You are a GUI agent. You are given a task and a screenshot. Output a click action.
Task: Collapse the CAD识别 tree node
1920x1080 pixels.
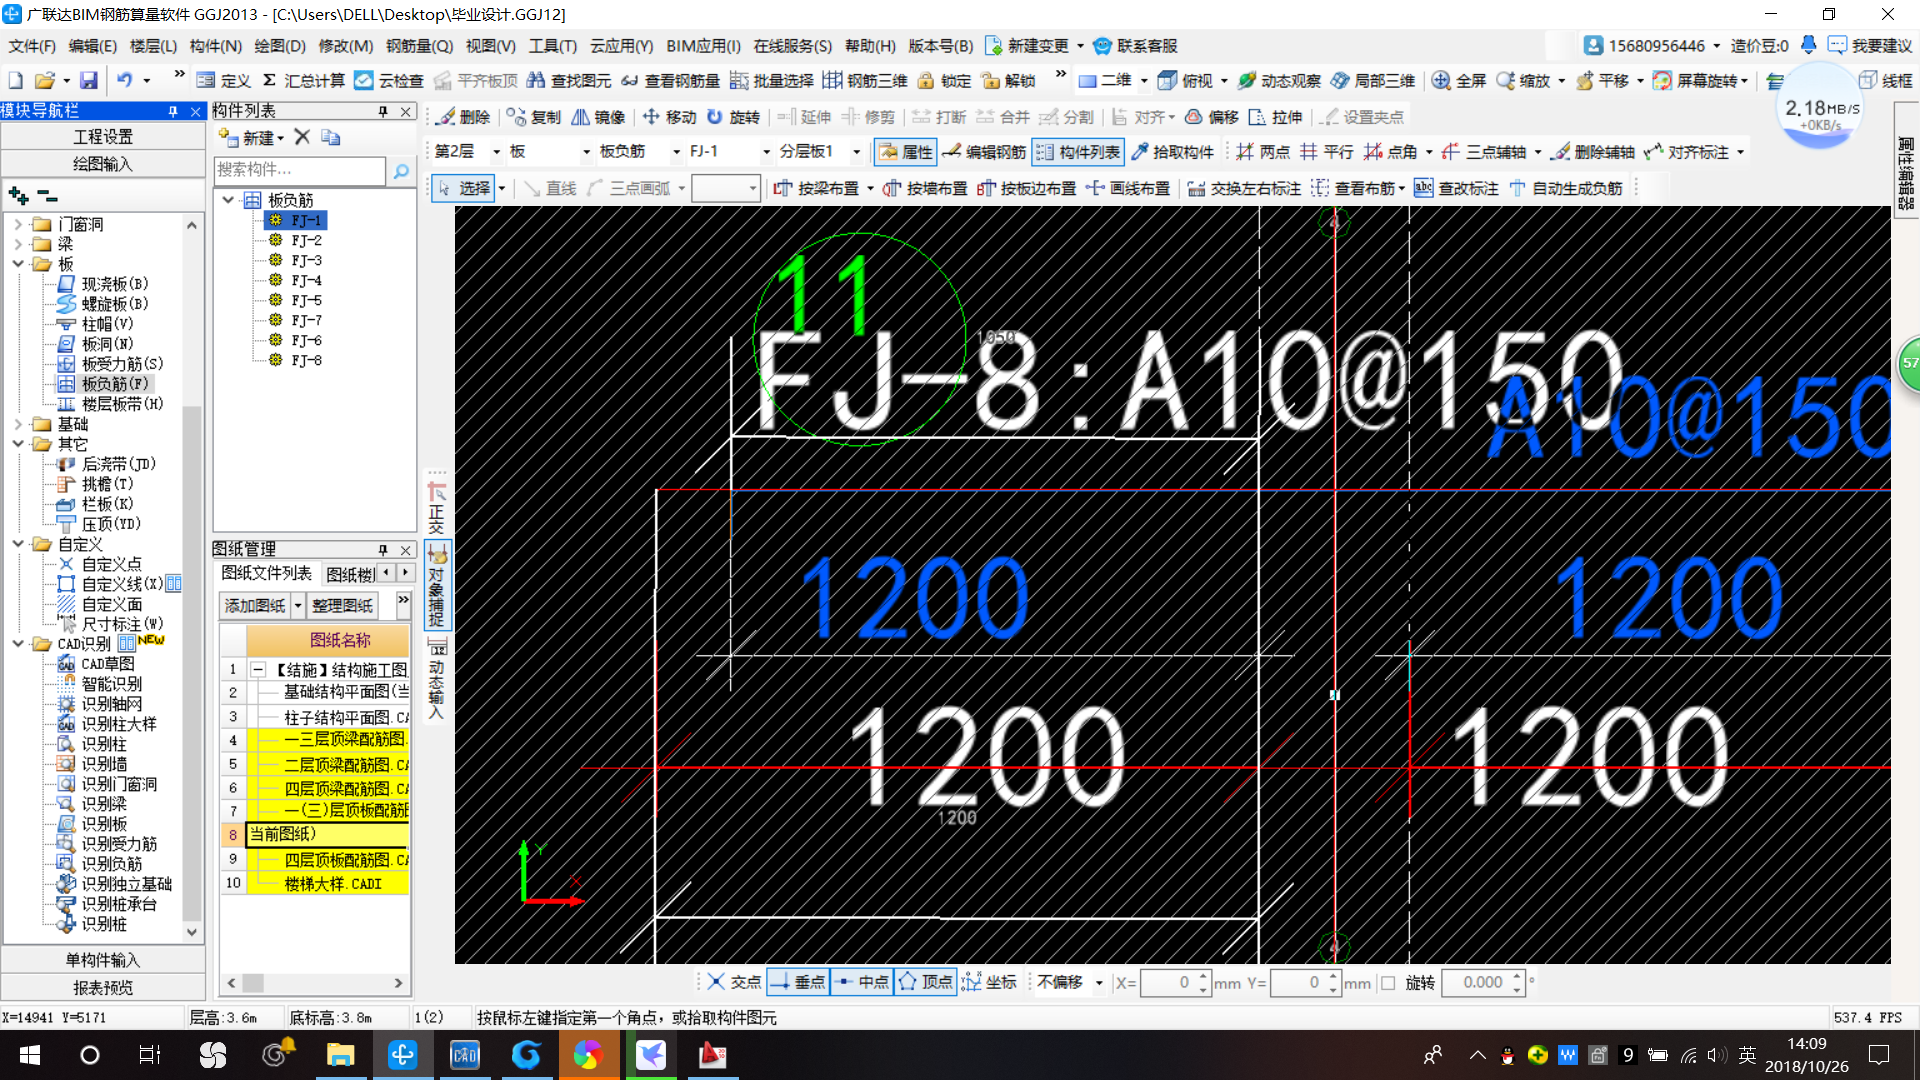[18, 644]
